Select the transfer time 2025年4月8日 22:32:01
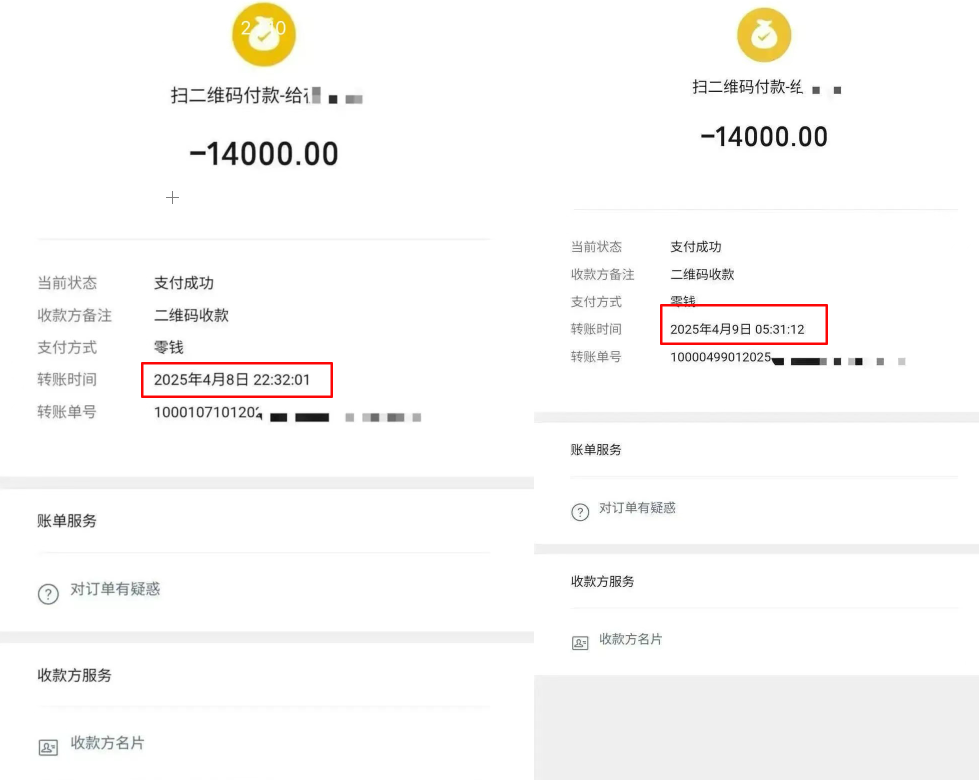 [x=235, y=380]
